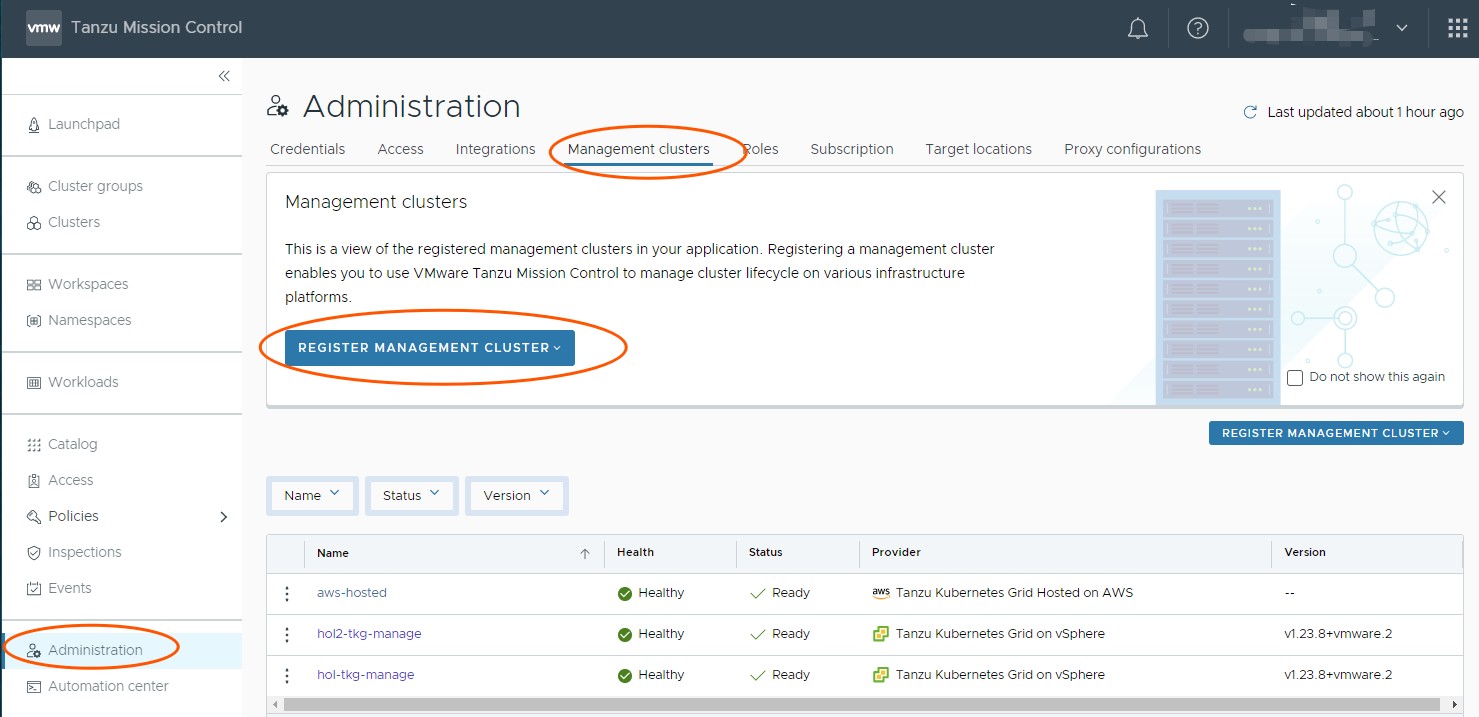Open the hol-tkg-manage cluster link
Image resolution: width=1479 pixels, height=717 pixels.
click(365, 675)
